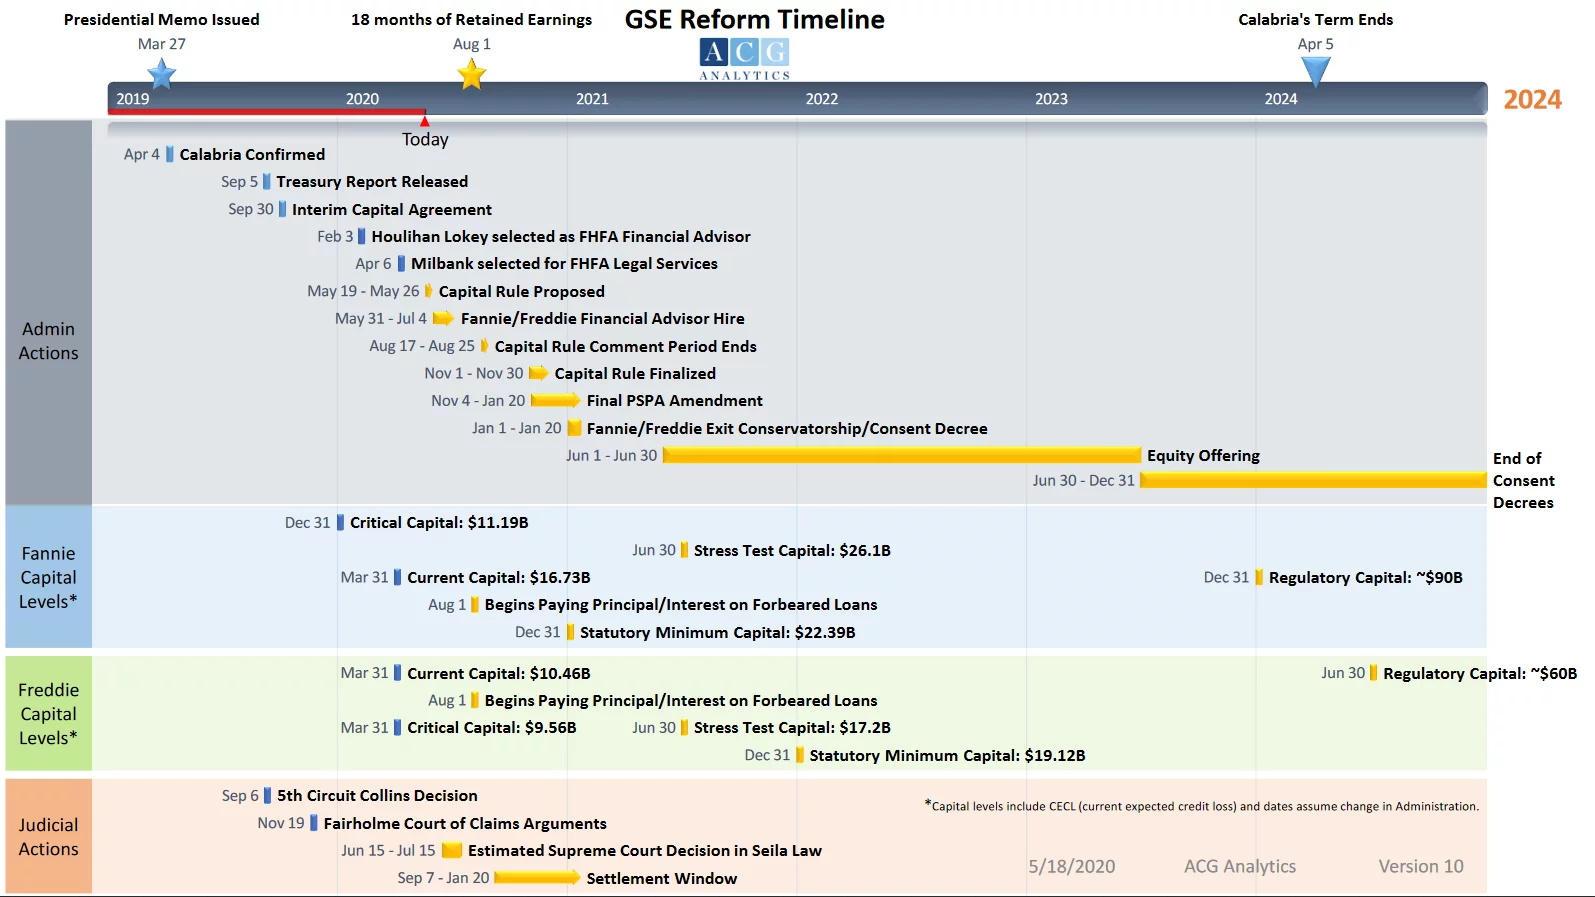Click the red Today marker triangle
The image size is (1595, 897).
click(x=424, y=121)
